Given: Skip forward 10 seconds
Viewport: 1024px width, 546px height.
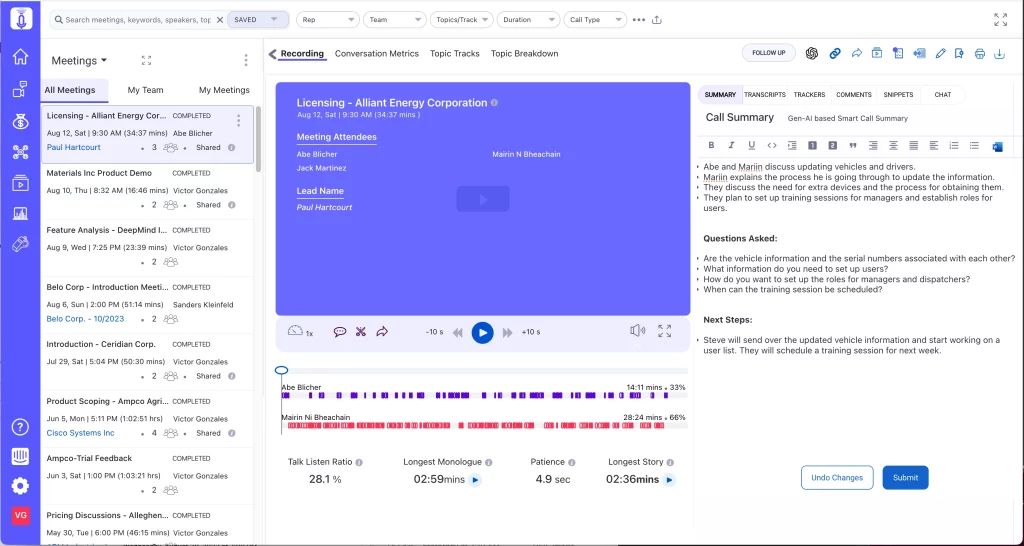Looking at the screenshot, I should (x=507, y=332).
